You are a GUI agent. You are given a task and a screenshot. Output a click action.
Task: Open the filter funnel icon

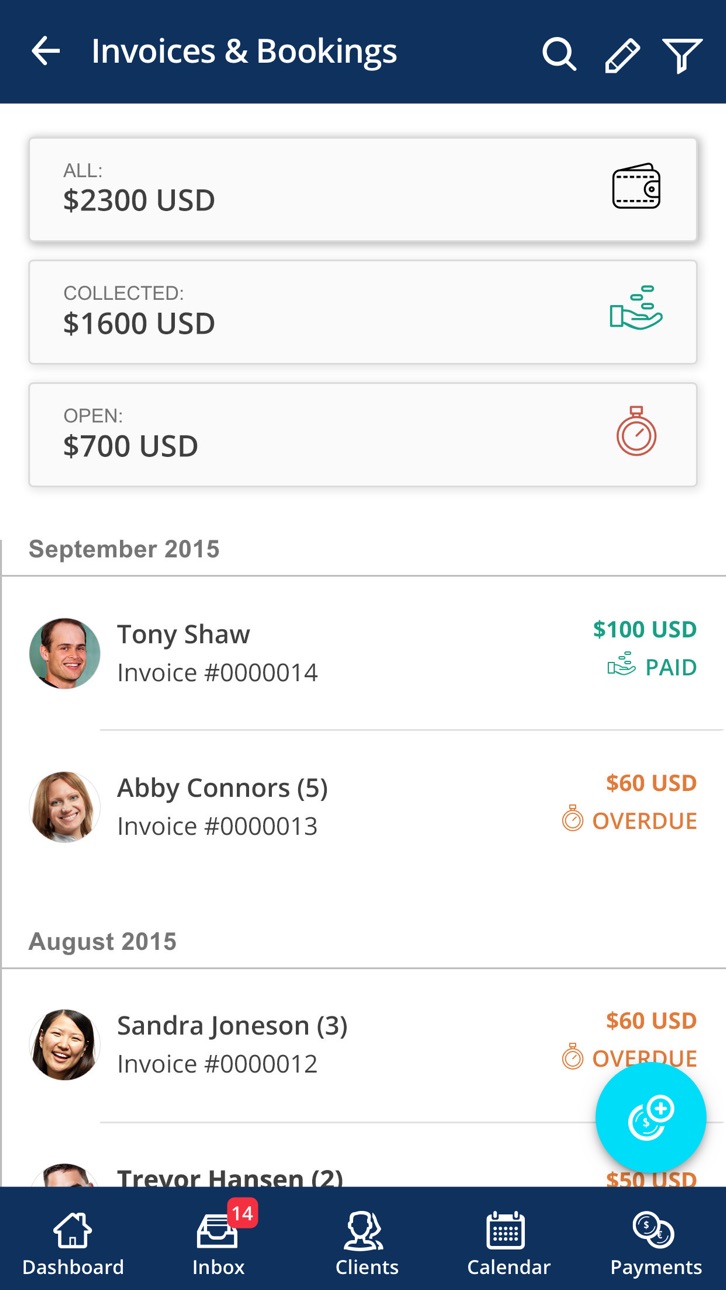682,55
